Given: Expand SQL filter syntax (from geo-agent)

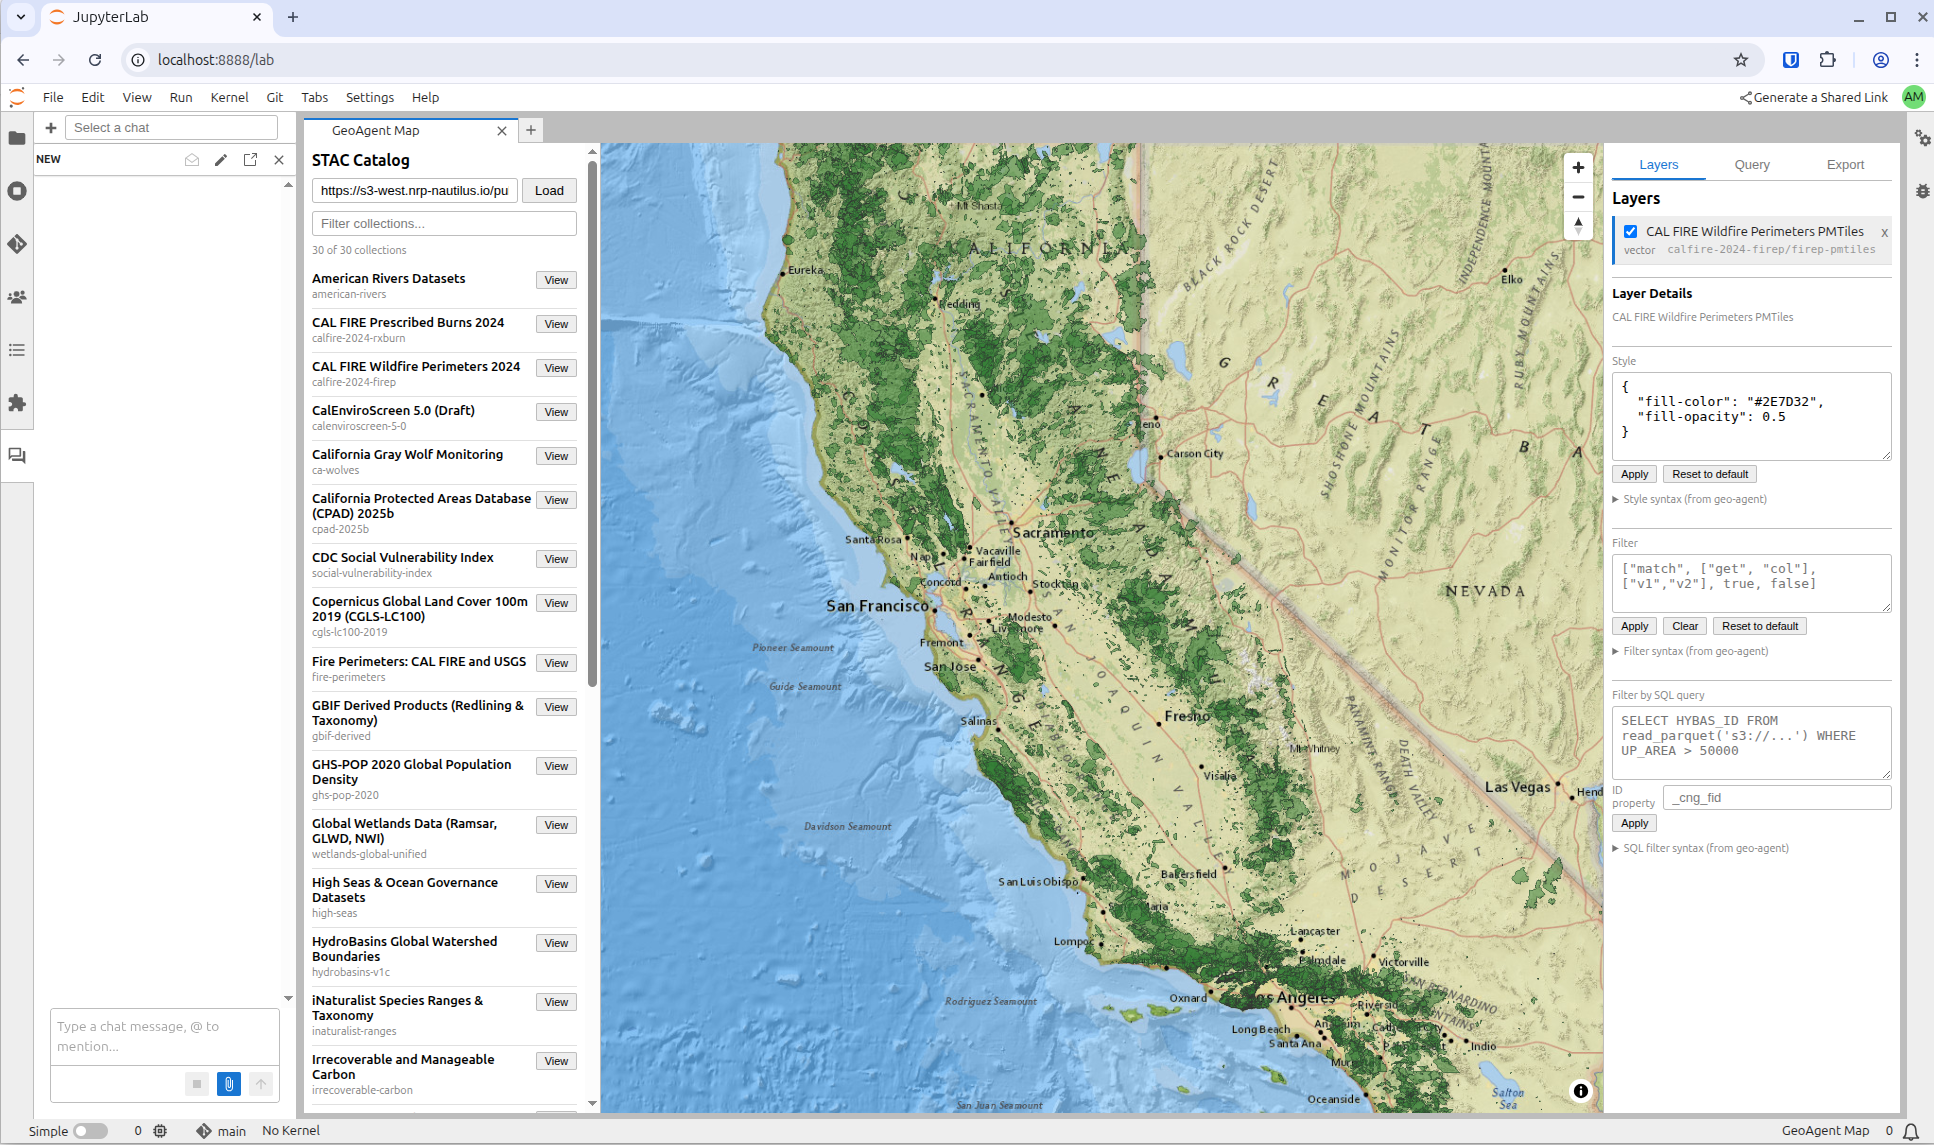Looking at the screenshot, I should pos(1700,848).
